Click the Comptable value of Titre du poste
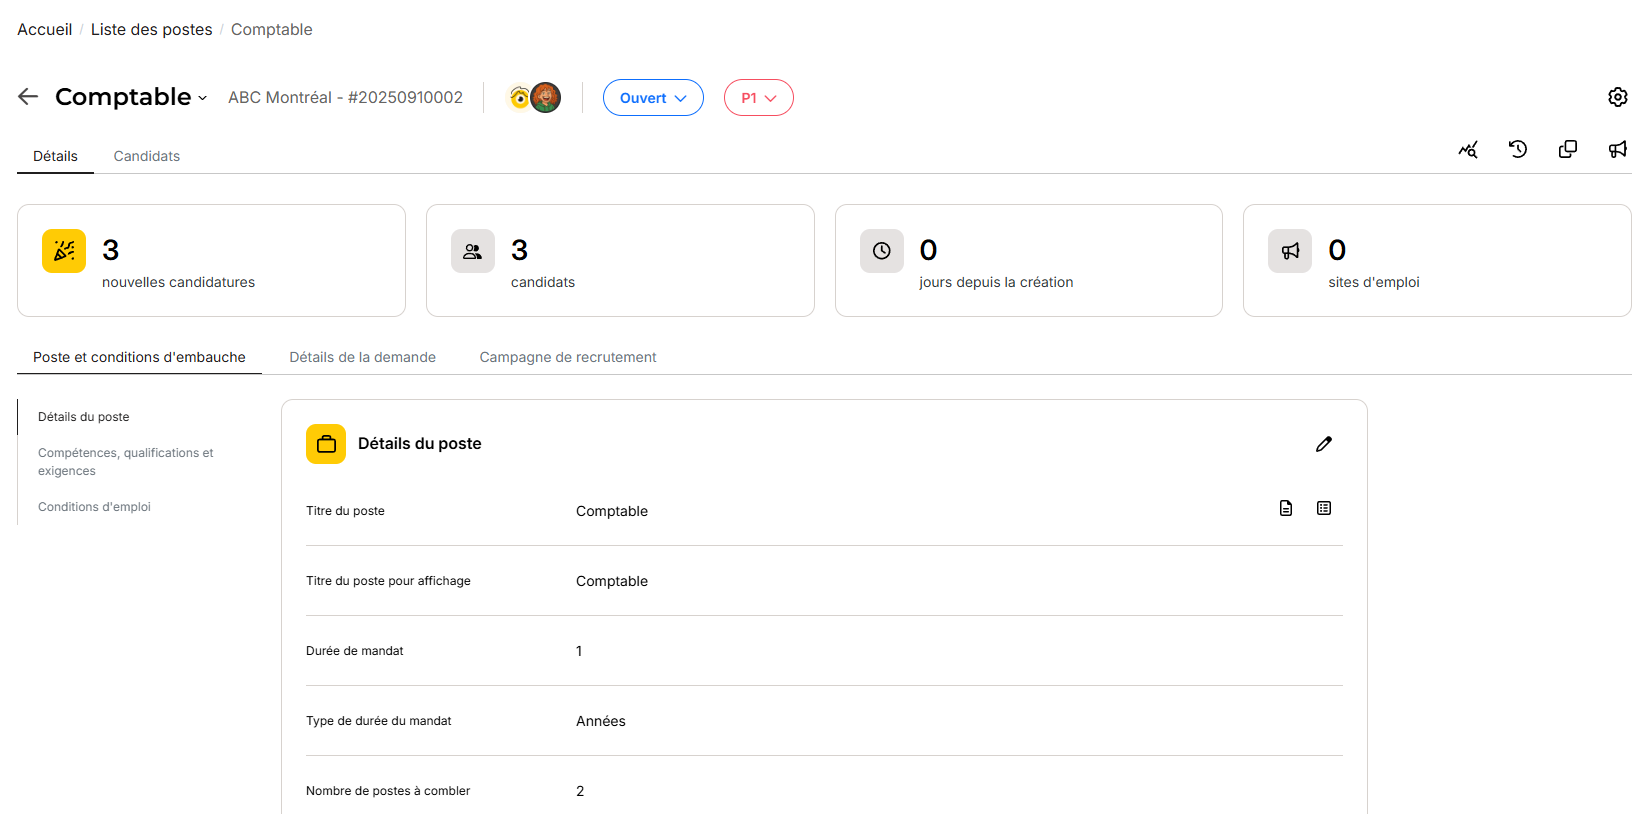This screenshot has height=814, width=1650. point(612,511)
